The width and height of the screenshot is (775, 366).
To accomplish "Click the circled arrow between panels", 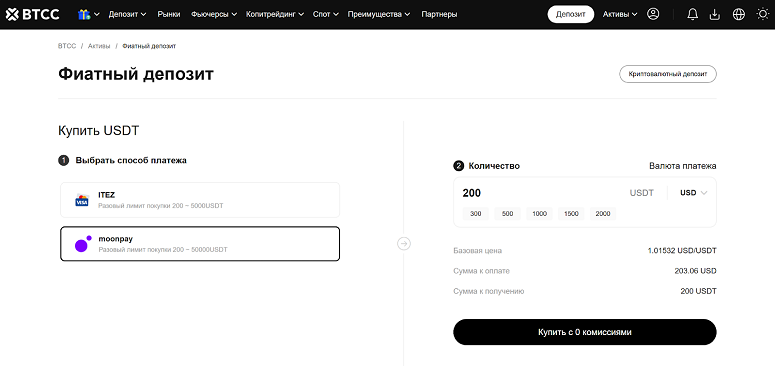I will [404, 244].
